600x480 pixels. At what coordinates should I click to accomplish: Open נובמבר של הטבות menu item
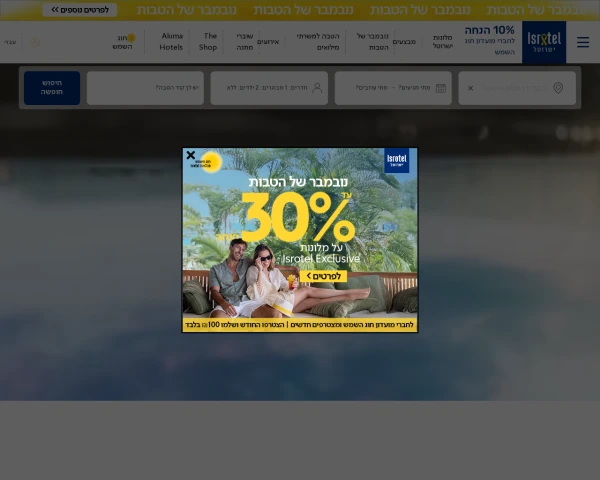tap(373, 42)
